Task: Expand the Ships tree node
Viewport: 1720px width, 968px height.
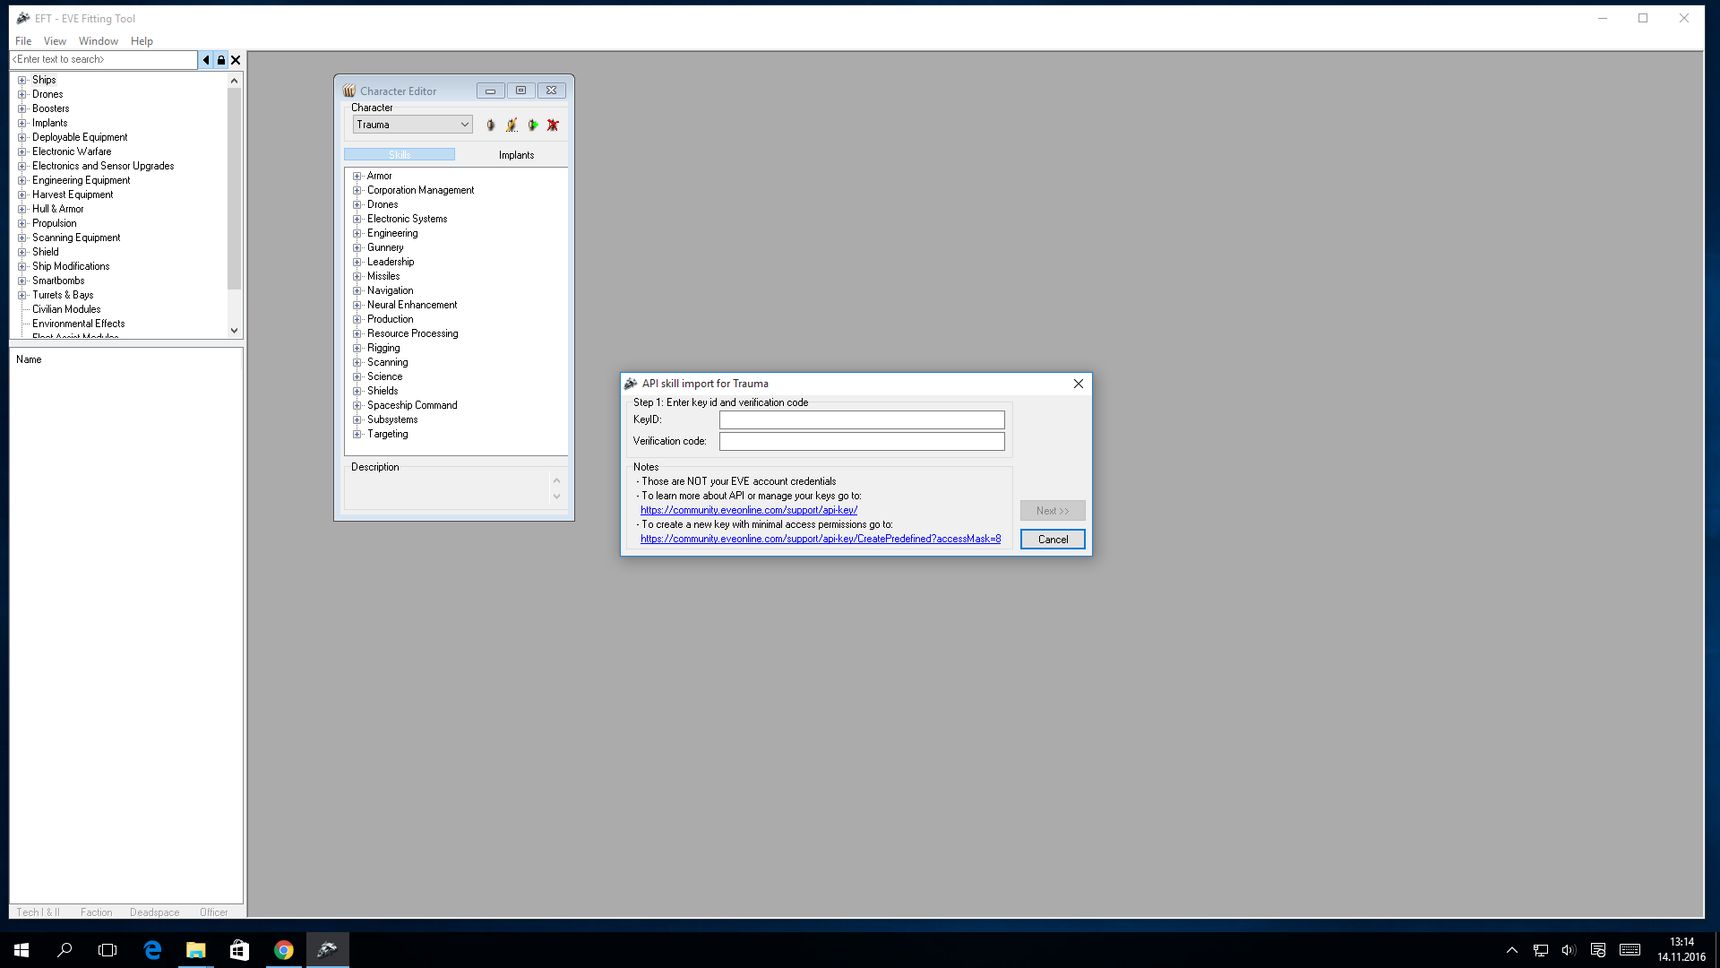Action: pos(22,80)
